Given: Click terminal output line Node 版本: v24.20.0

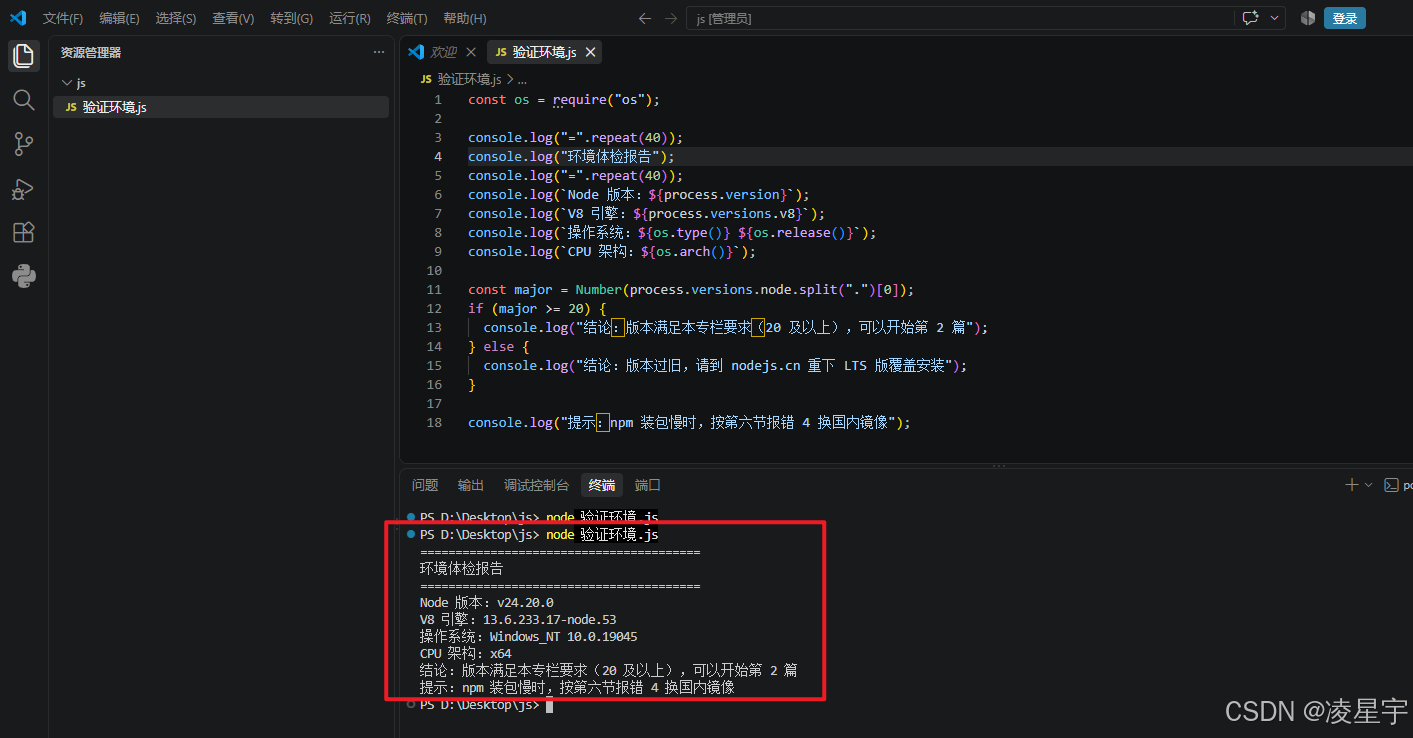Looking at the screenshot, I should tap(486, 602).
